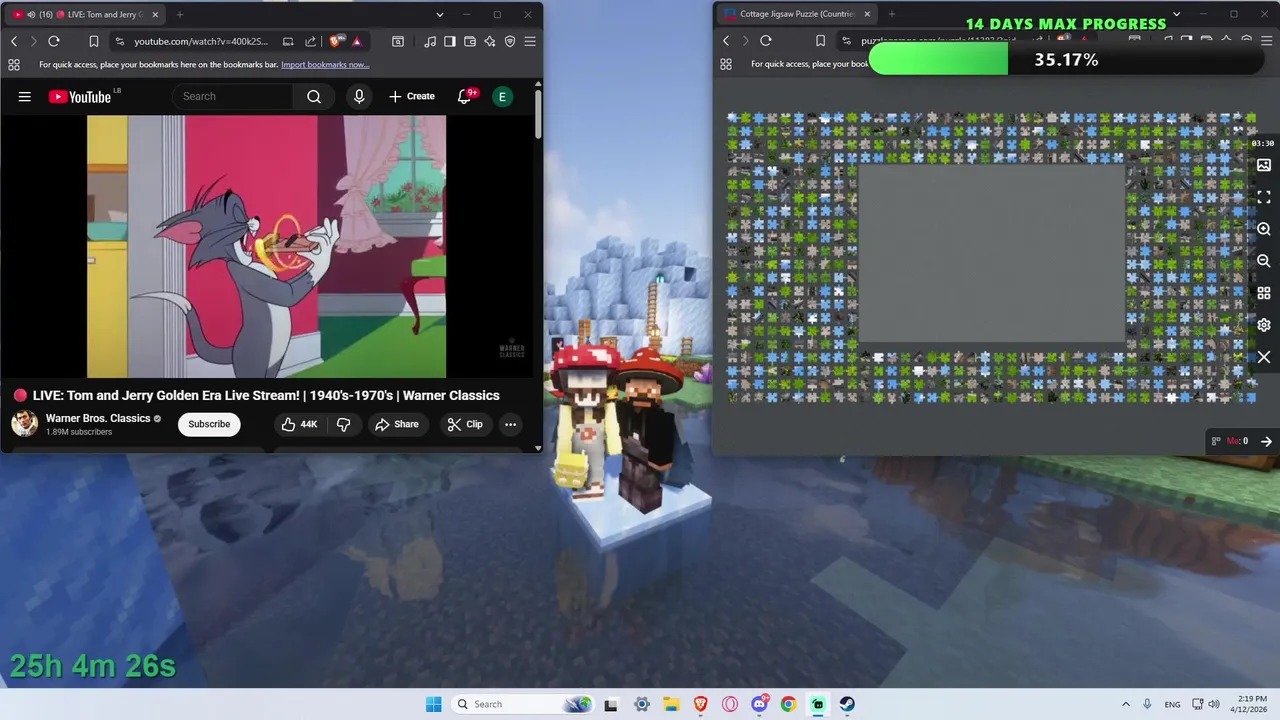Screen dimensions: 1280x720
Task: Open YouTube notifications bell
Action: point(464,97)
